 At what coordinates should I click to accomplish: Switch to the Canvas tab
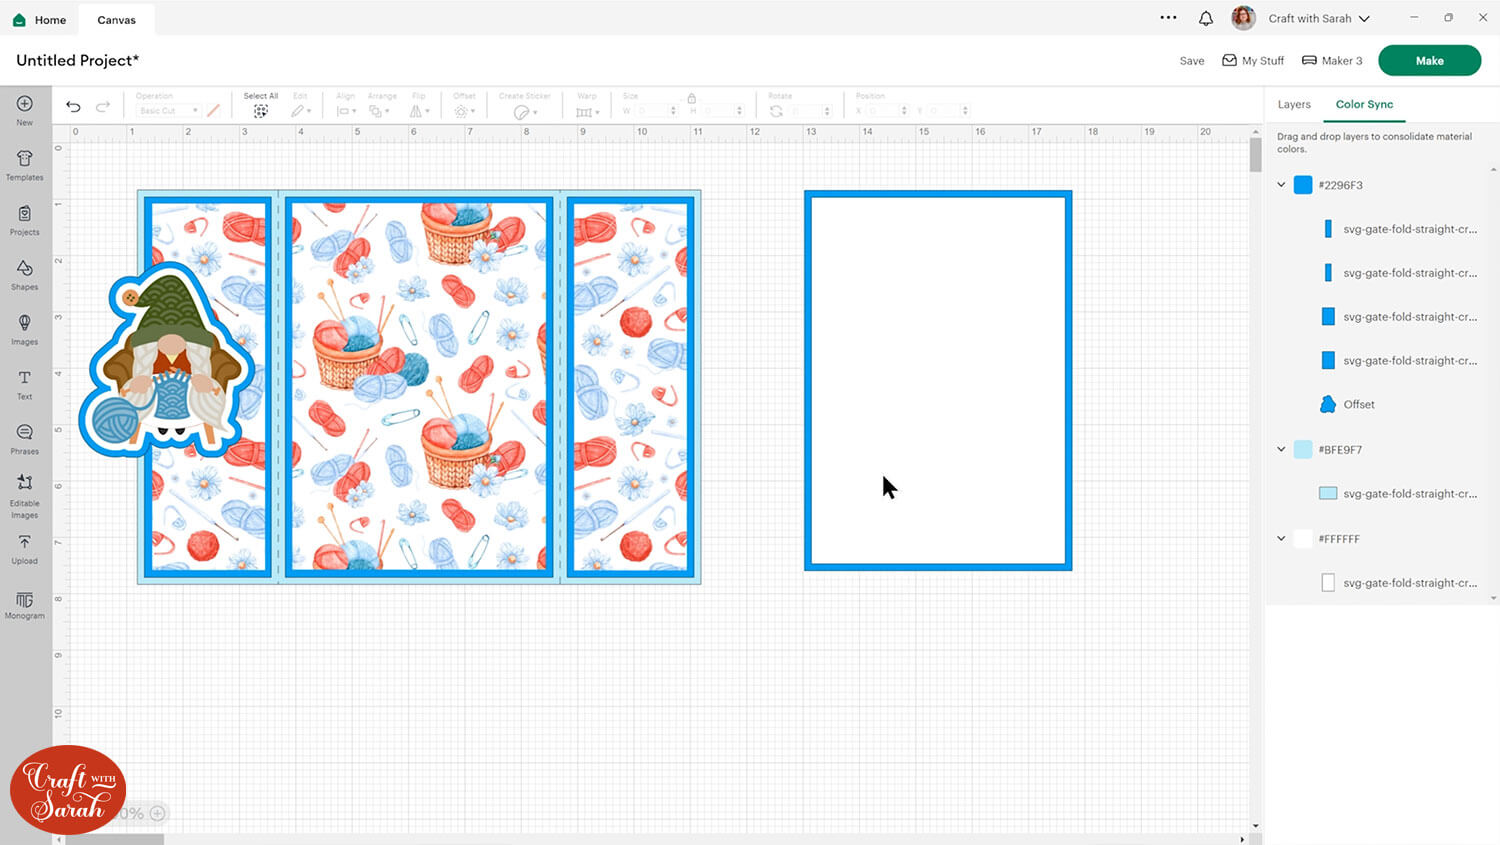116,19
